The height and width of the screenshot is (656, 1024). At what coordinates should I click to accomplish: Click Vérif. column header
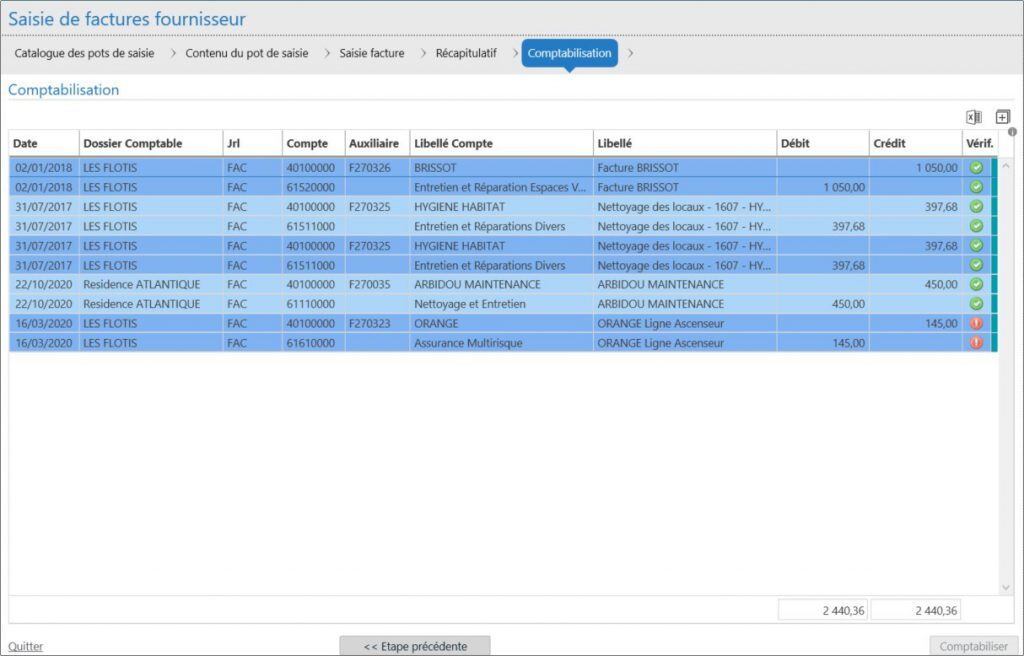pos(980,143)
